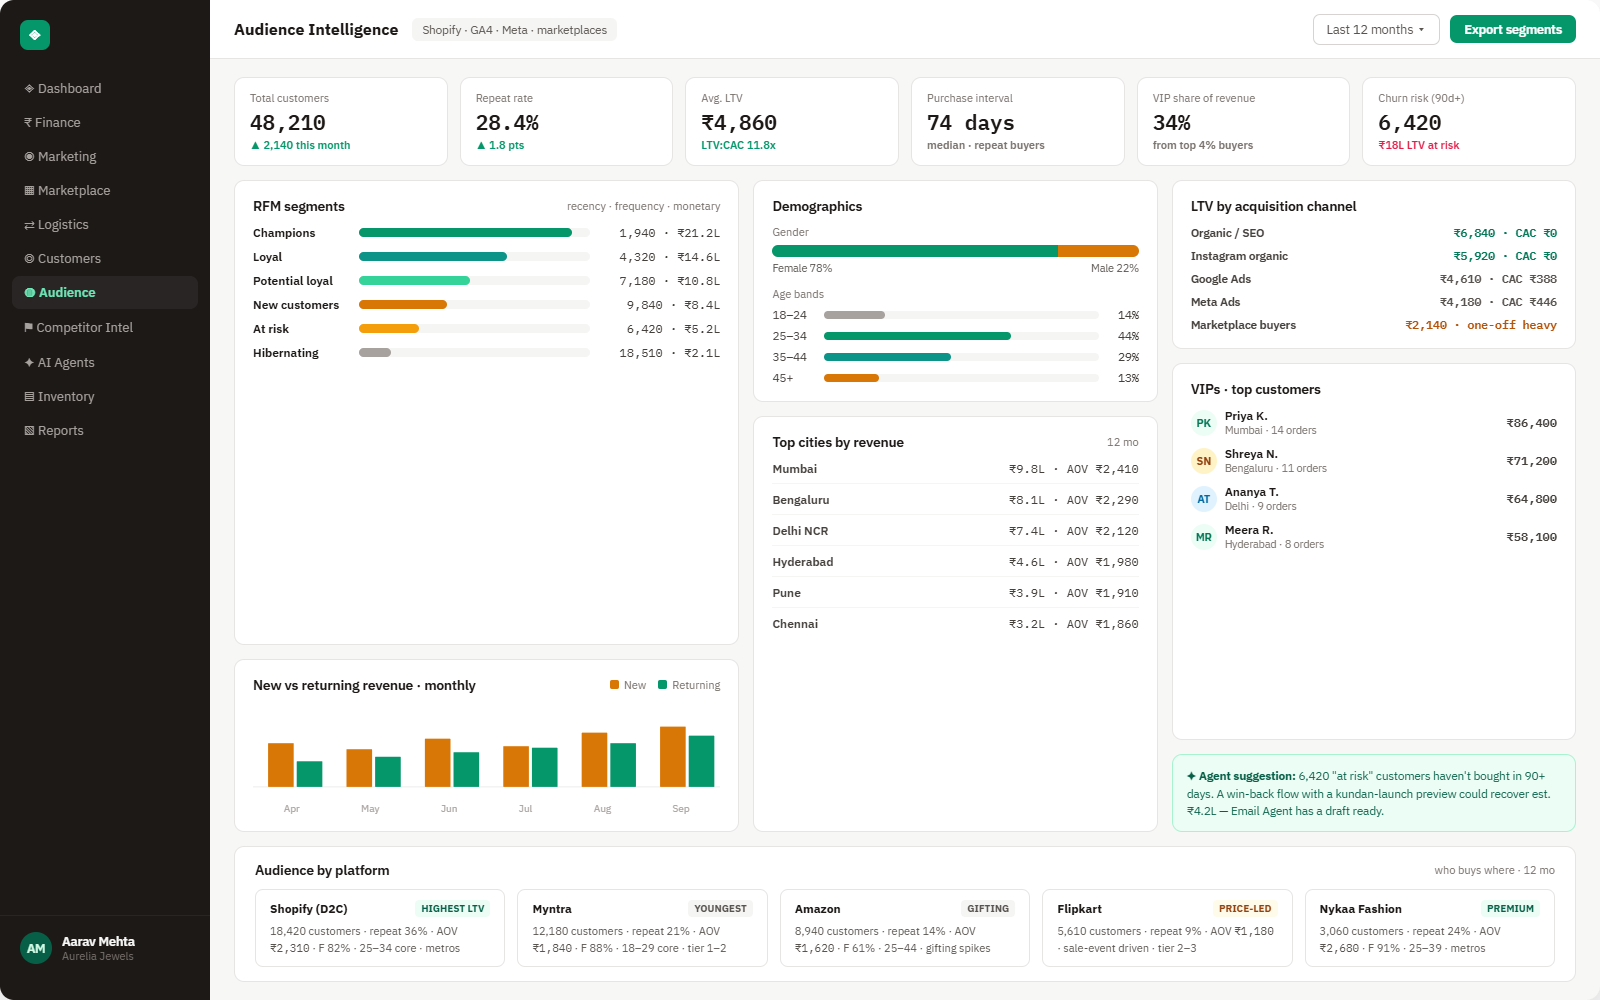The width and height of the screenshot is (1600, 1000).
Task: Select the Bengaluru city row
Action: 955,500
